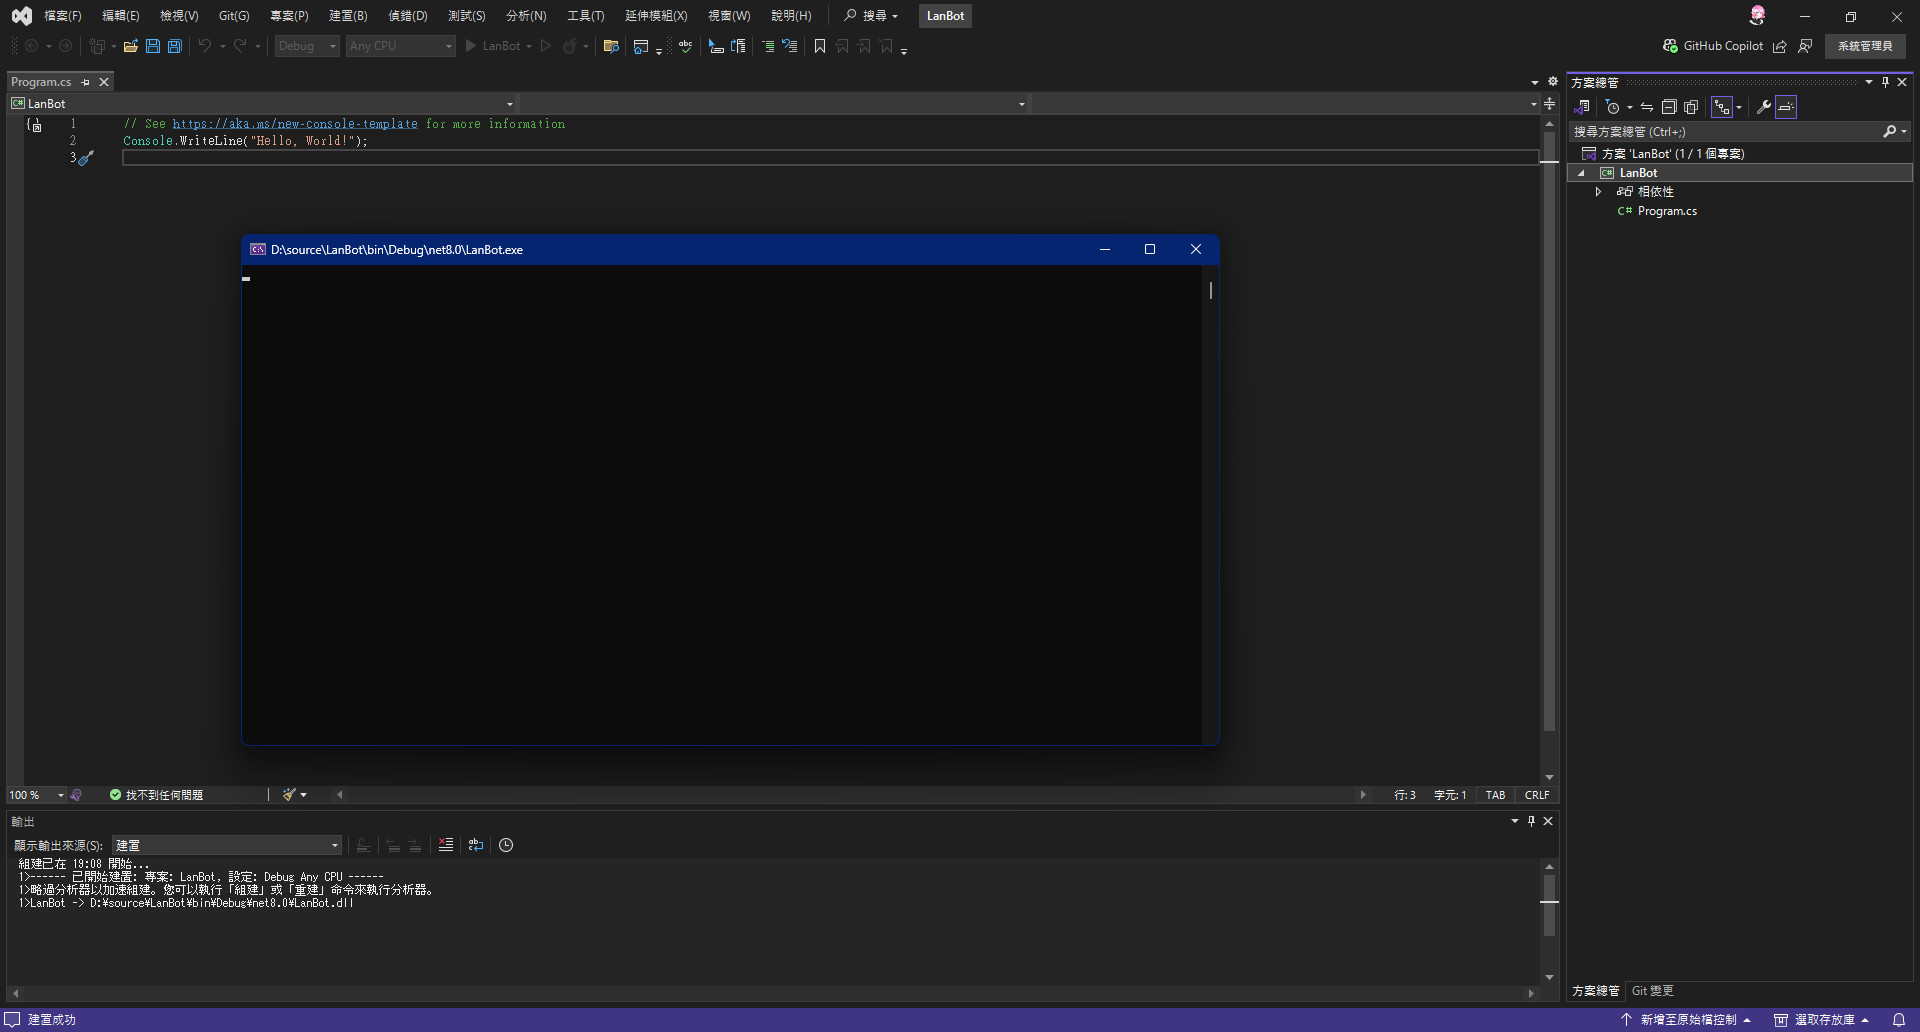
Task: Open the 100 % zoom level dropdown
Action: pyautogui.click(x=36, y=795)
